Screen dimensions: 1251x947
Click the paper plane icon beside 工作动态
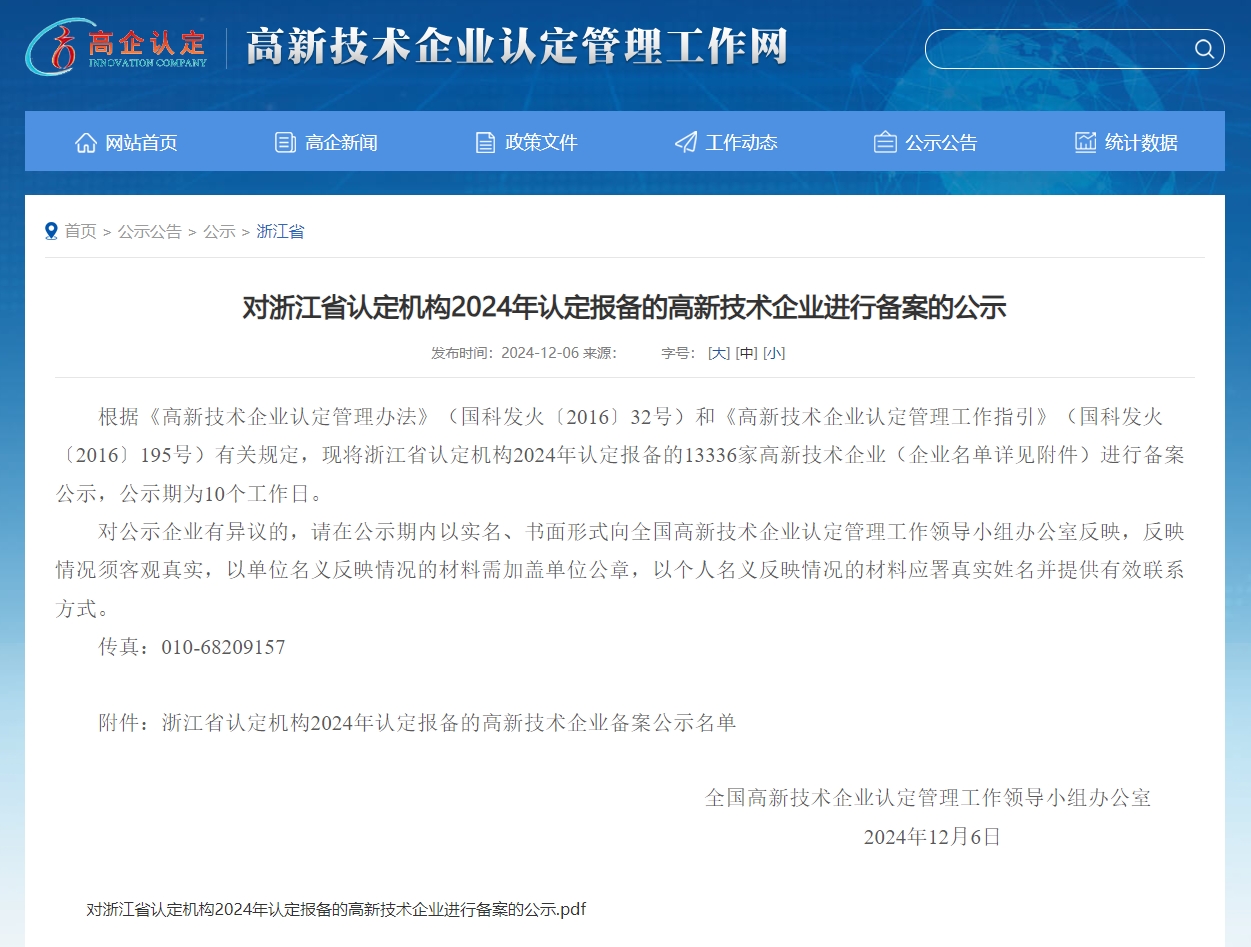[x=685, y=142]
